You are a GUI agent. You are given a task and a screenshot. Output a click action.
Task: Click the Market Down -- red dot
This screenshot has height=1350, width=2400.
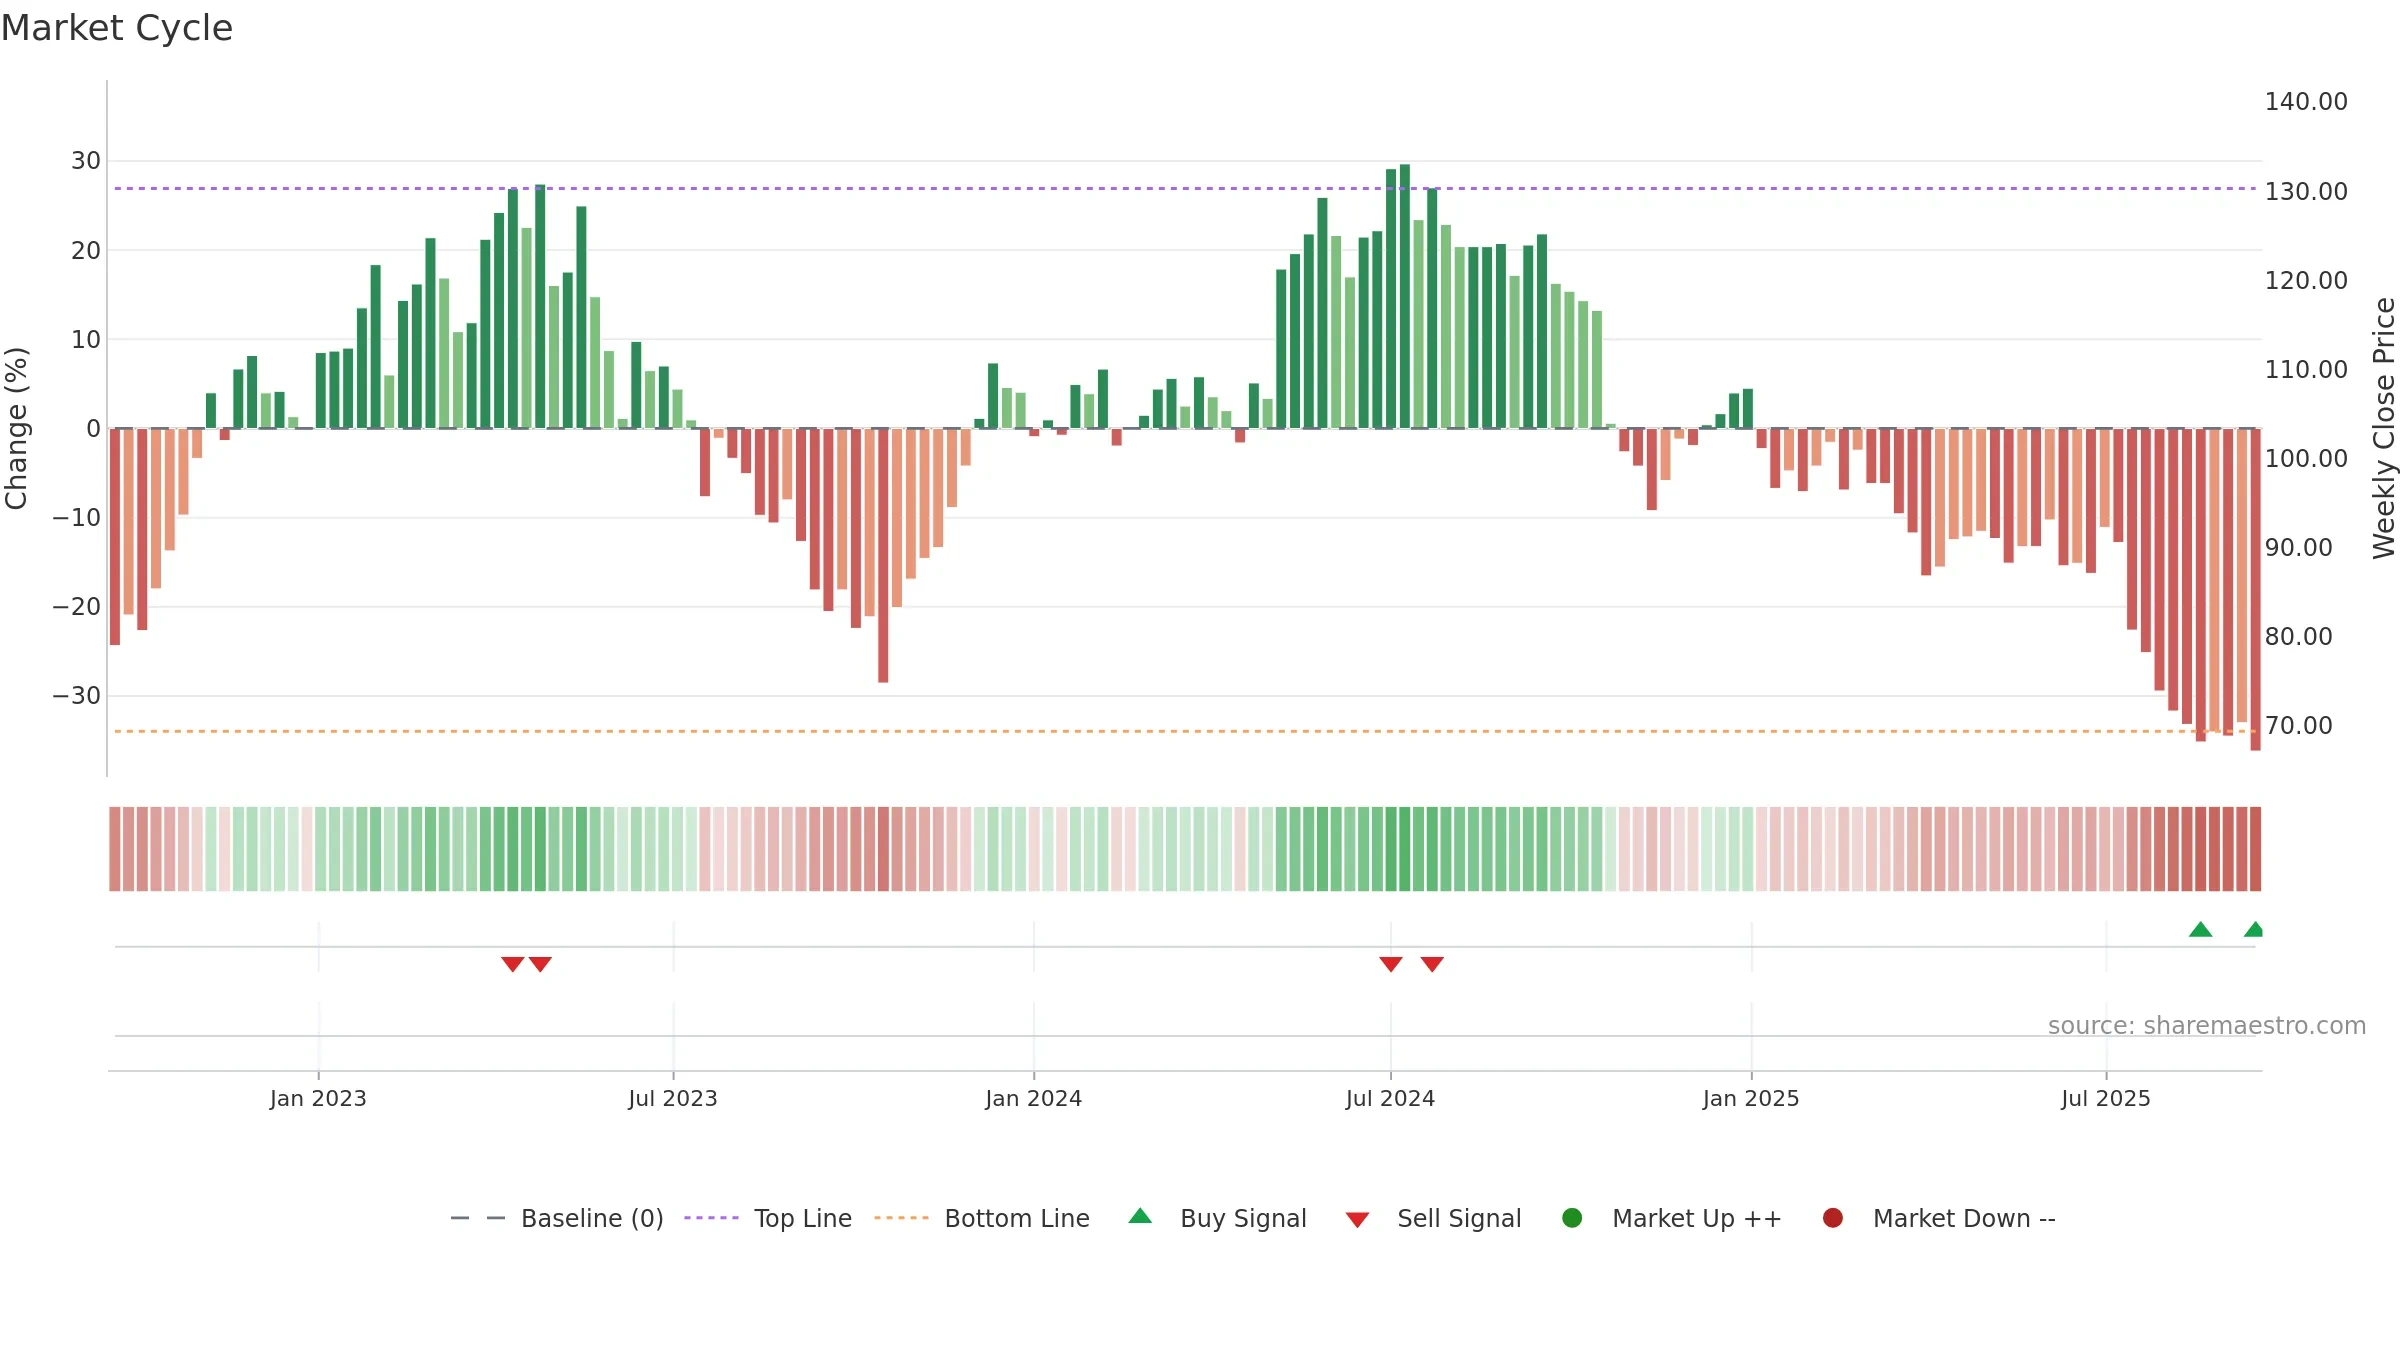1833,1218
